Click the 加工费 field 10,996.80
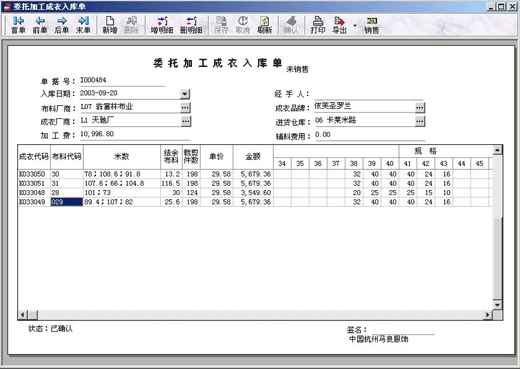520x369 pixels. pyautogui.click(x=135, y=134)
